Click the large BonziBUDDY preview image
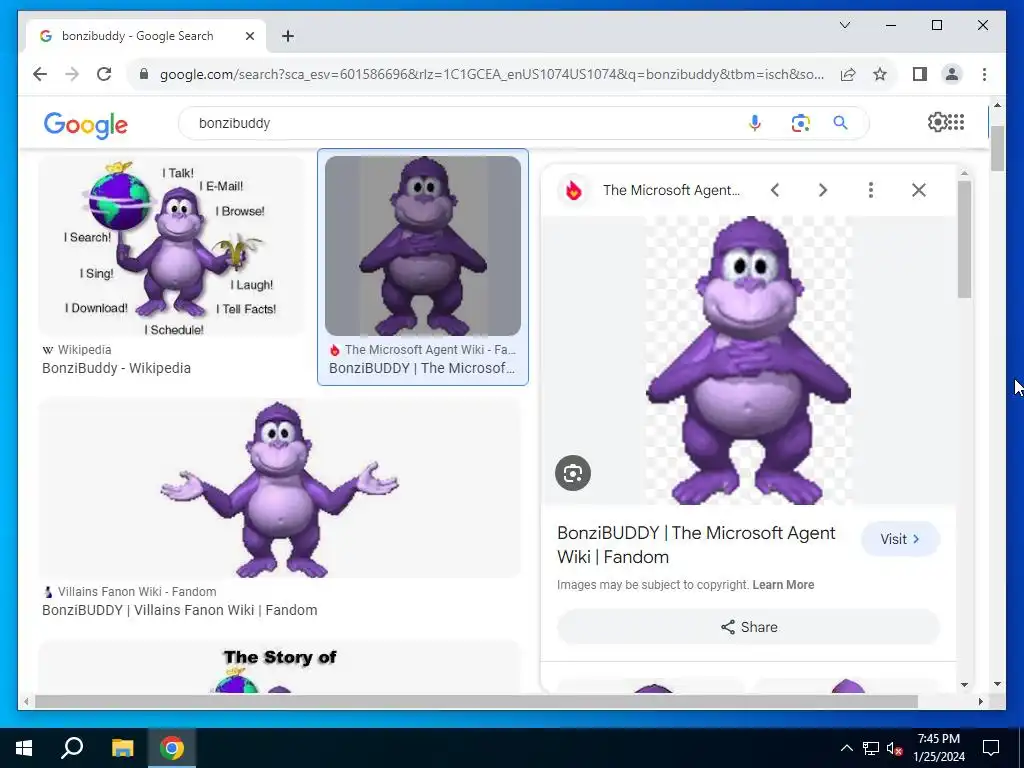The width and height of the screenshot is (1024, 768). [748, 360]
